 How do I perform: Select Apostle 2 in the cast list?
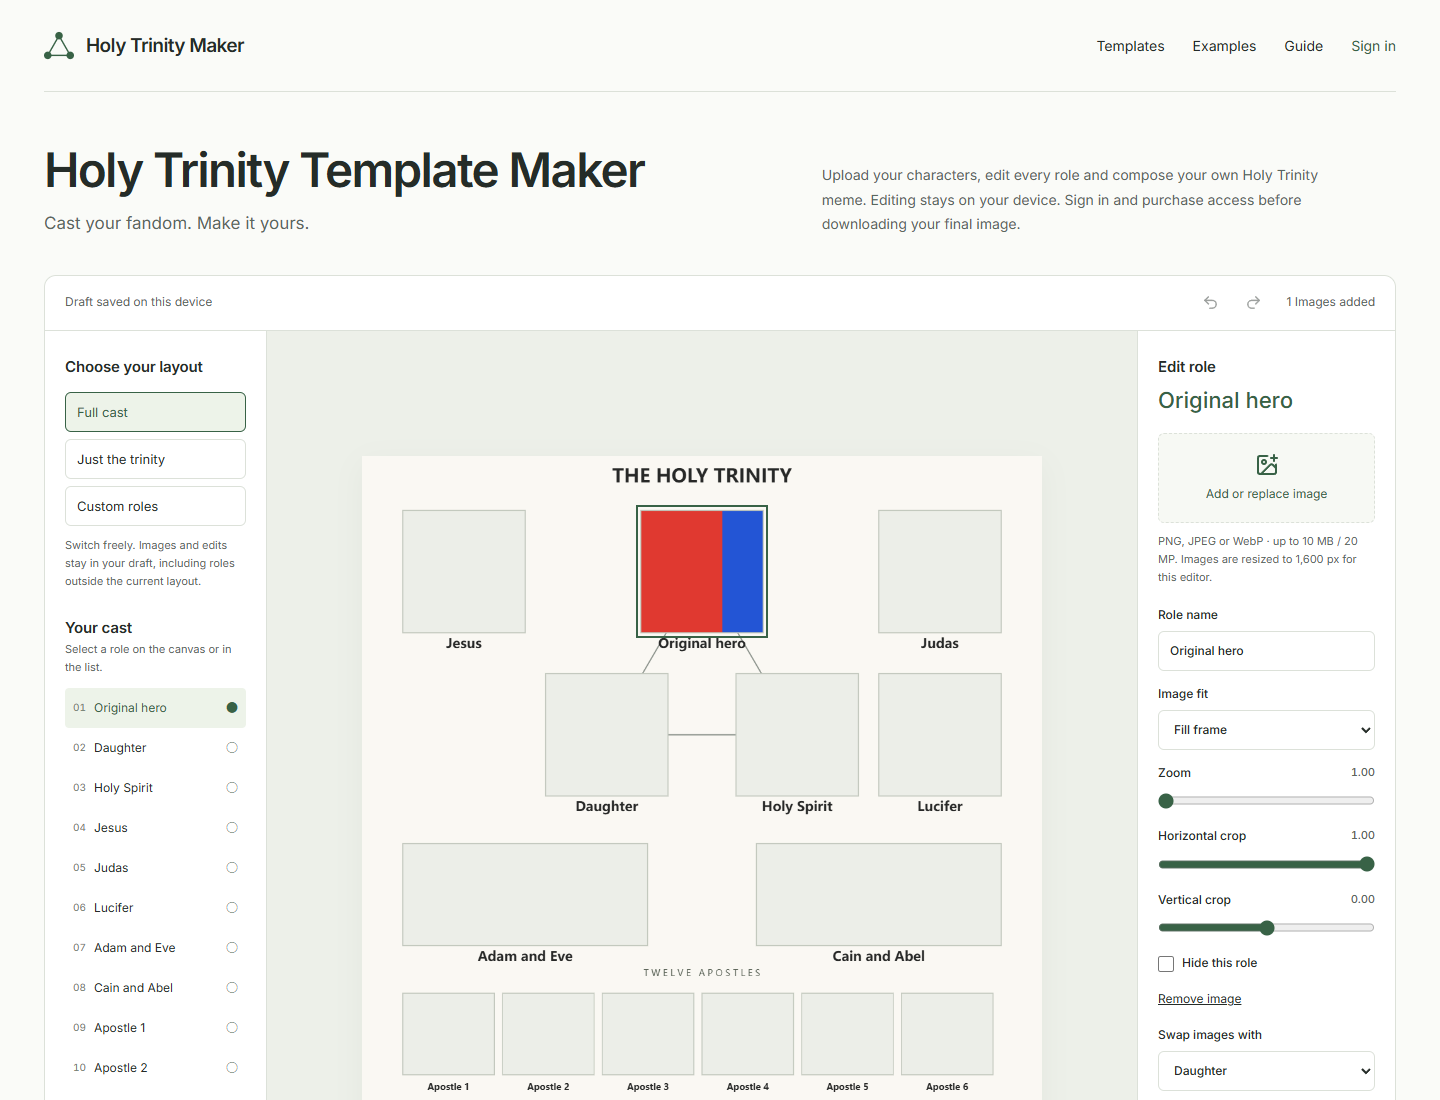155,1068
